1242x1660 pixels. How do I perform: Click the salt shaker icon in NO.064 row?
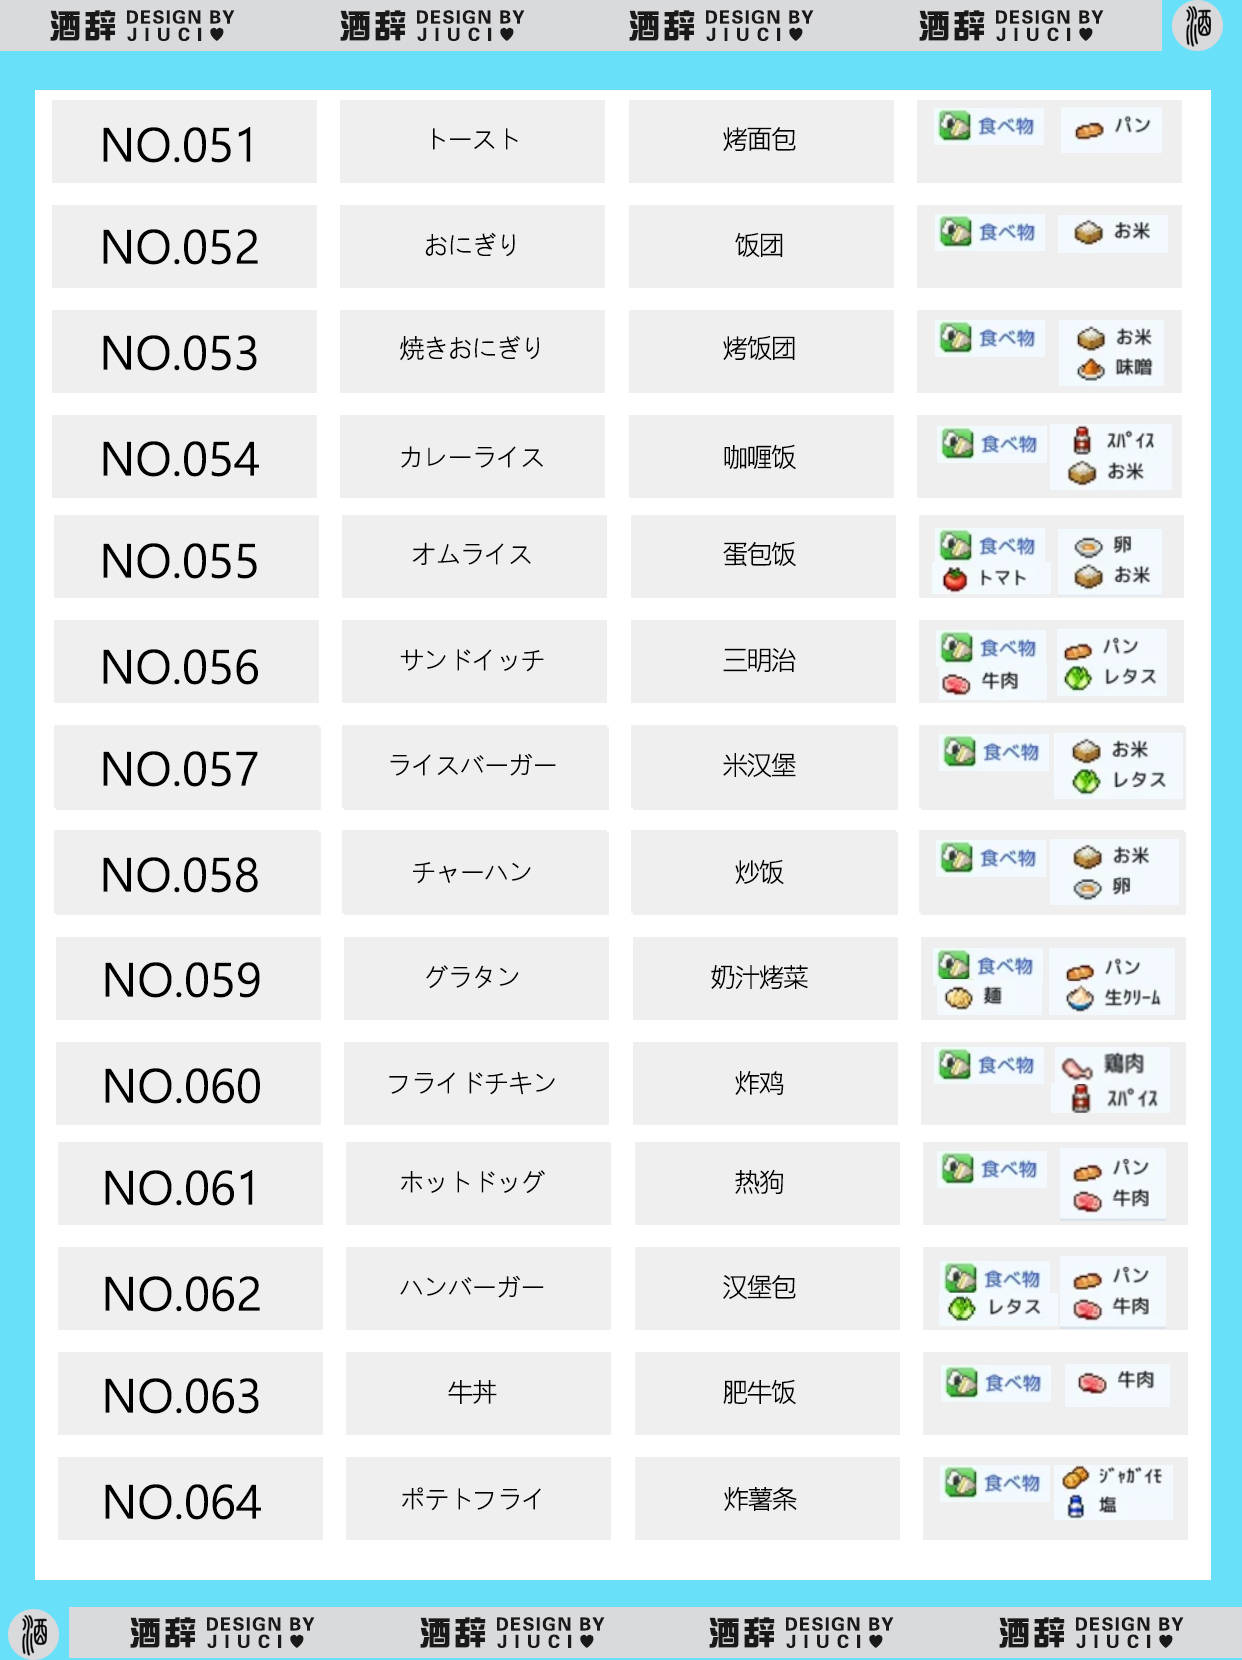pos(1076,1506)
